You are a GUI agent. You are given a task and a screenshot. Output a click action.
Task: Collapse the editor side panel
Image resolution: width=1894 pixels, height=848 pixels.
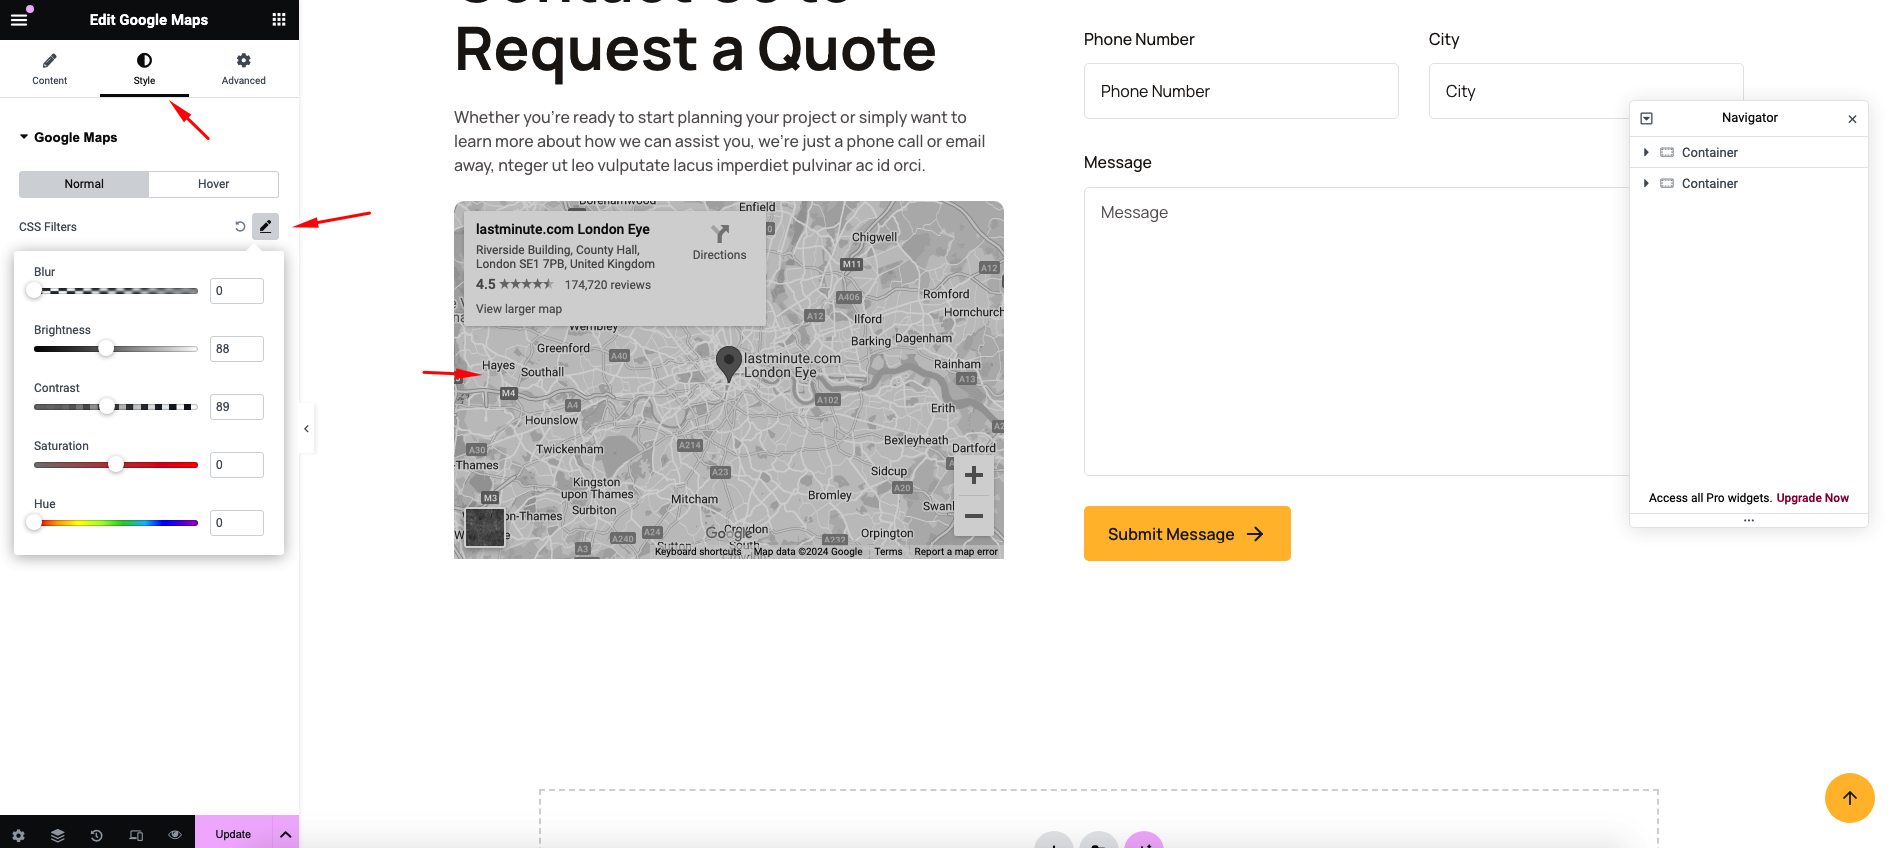pos(307,429)
